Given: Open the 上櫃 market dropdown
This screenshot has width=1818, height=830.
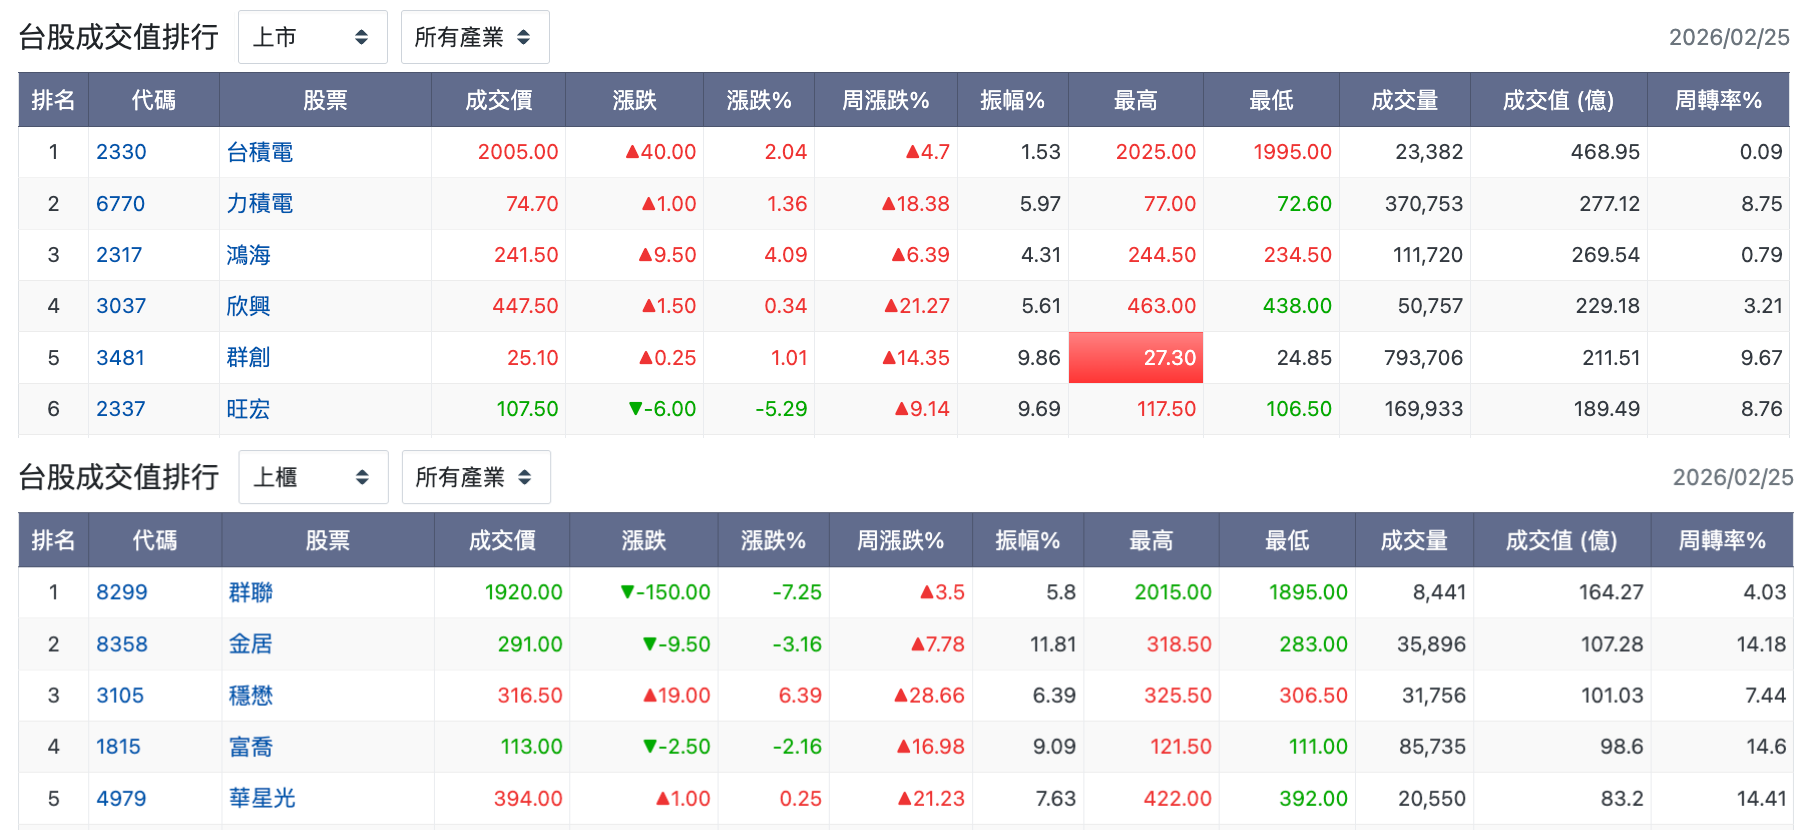Looking at the screenshot, I should 313,477.
